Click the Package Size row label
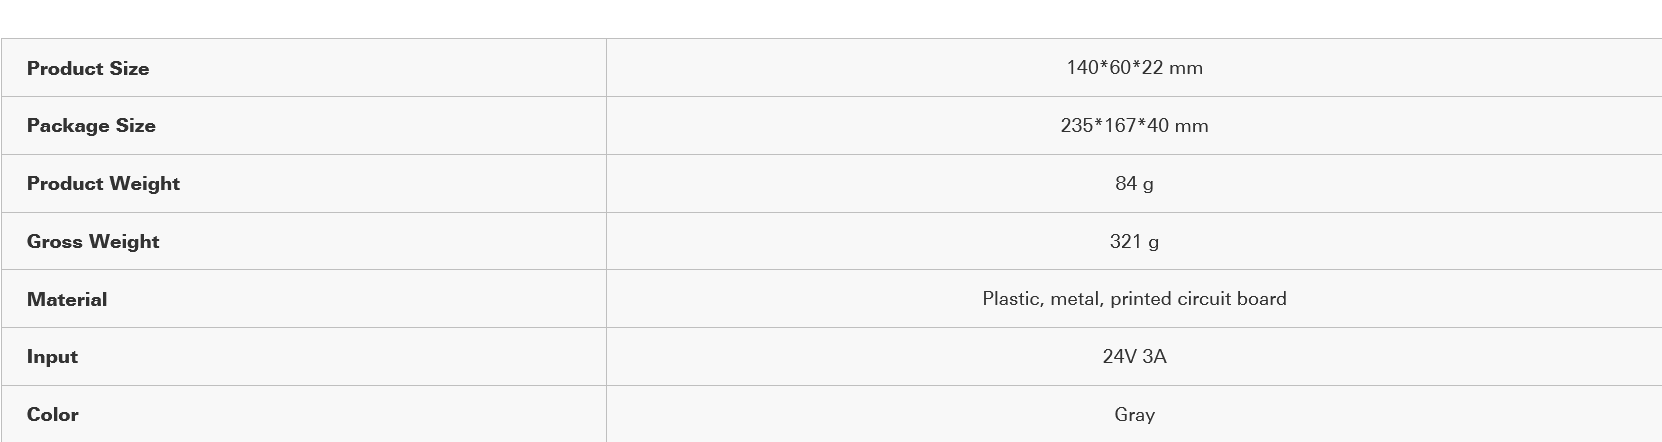 [x=91, y=126]
